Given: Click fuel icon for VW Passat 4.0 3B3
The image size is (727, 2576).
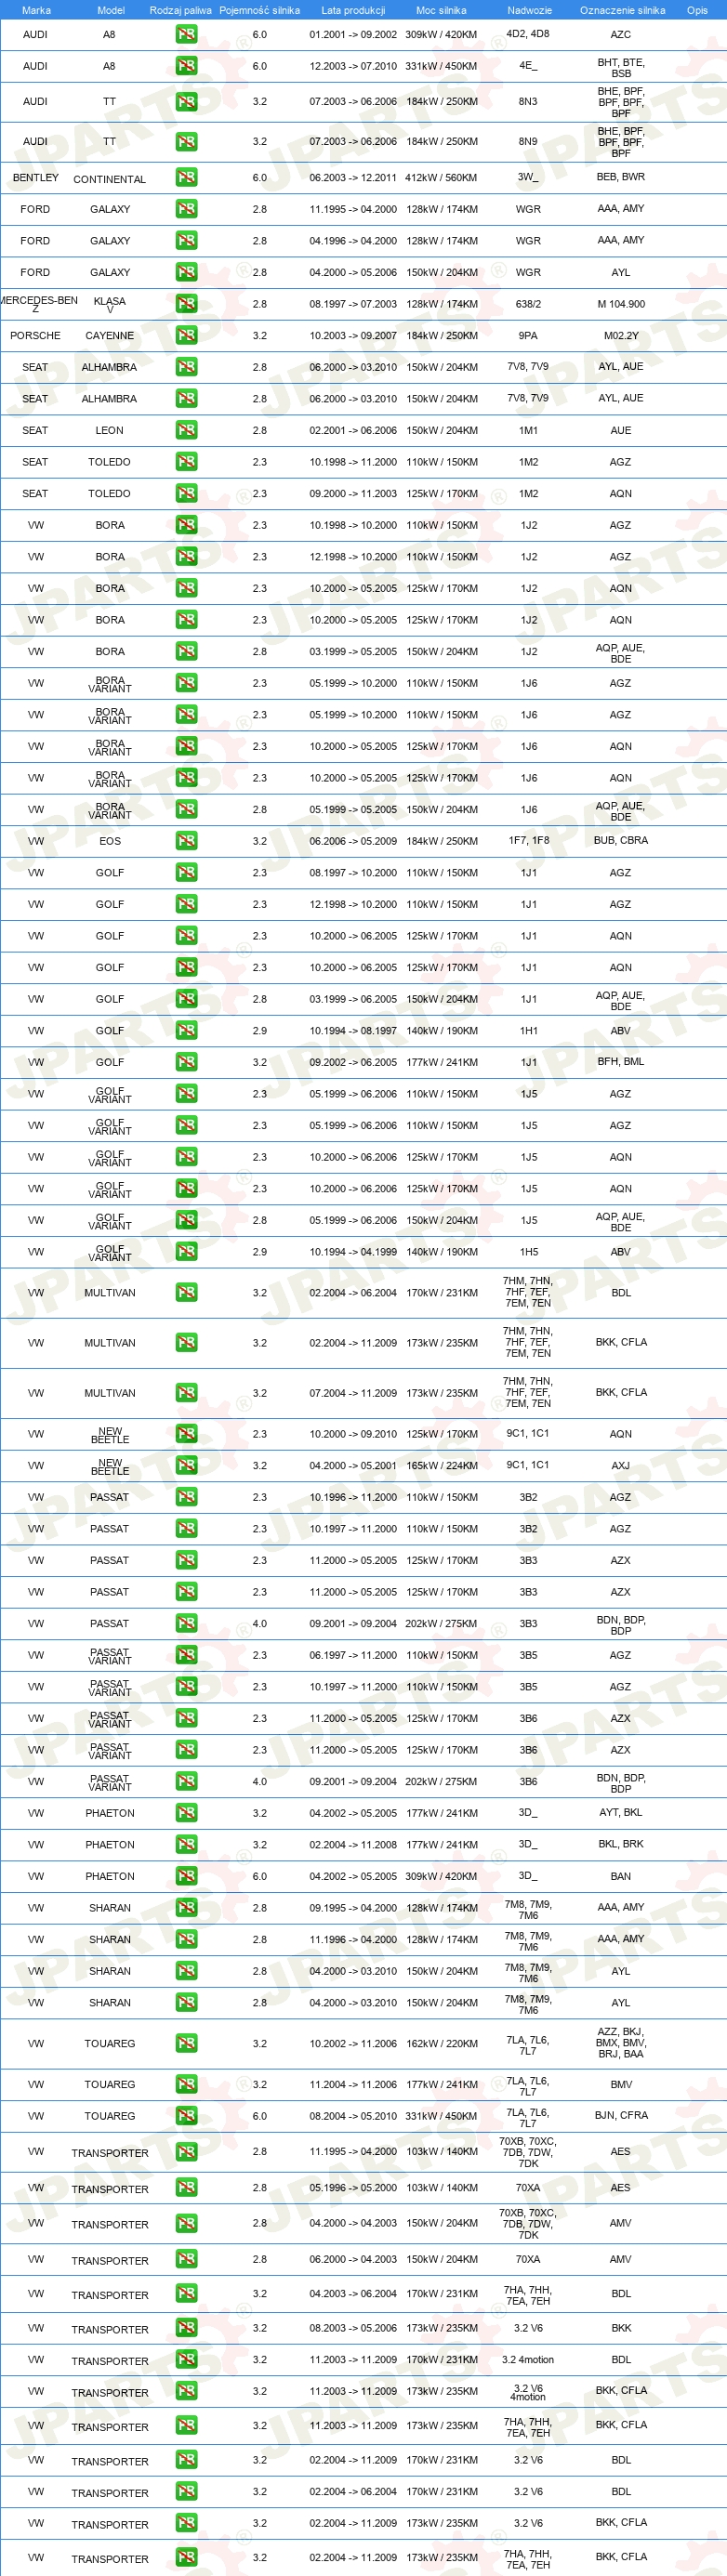Looking at the screenshot, I should click(x=186, y=1624).
